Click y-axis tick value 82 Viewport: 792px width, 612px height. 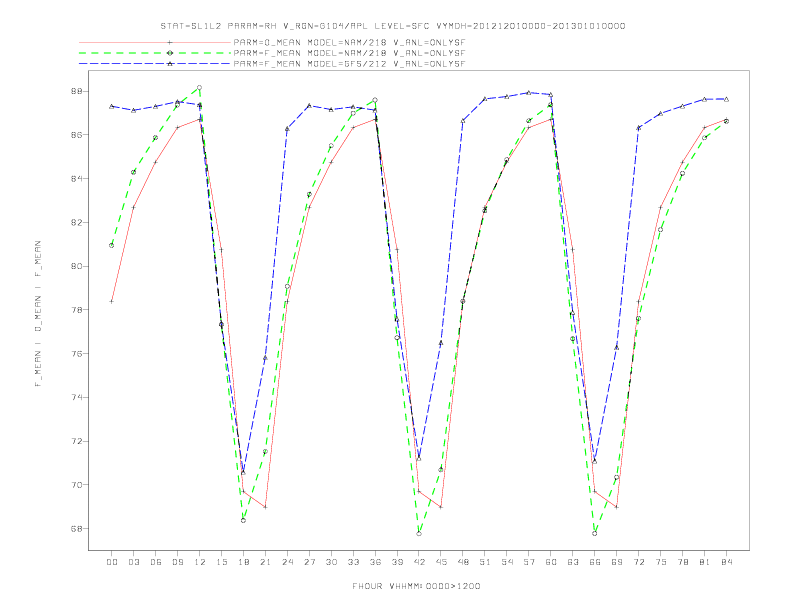point(76,223)
